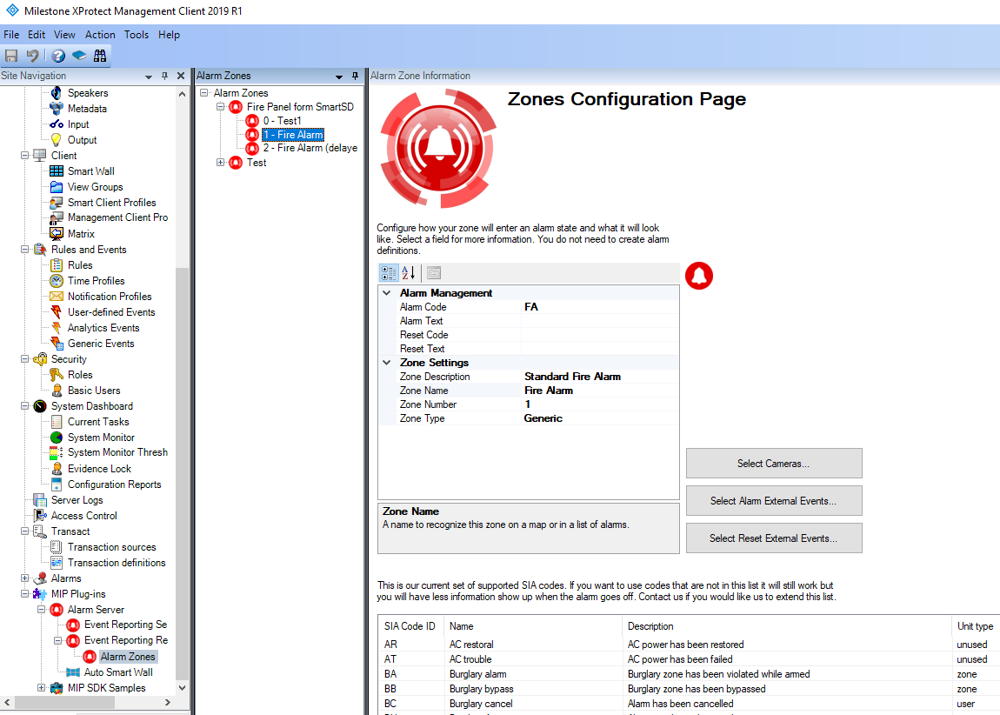Collapse Fire Panel form SmartSD node
Image resolution: width=1000 pixels, height=715 pixels.
click(x=220, y=107)
